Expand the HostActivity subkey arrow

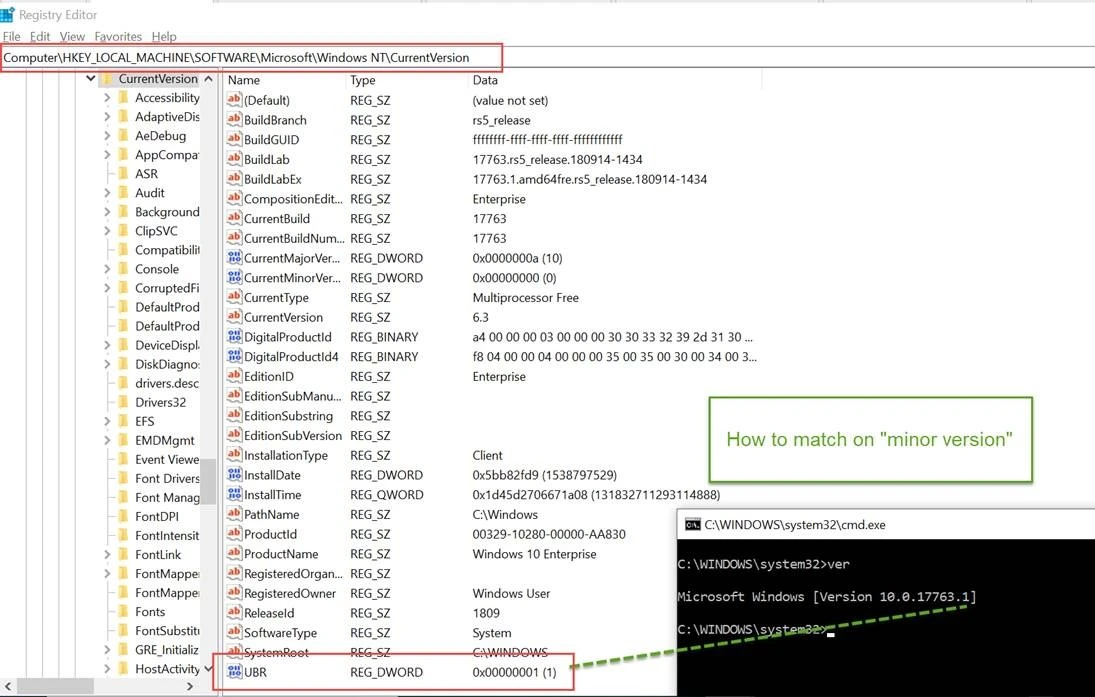point(107,669)
